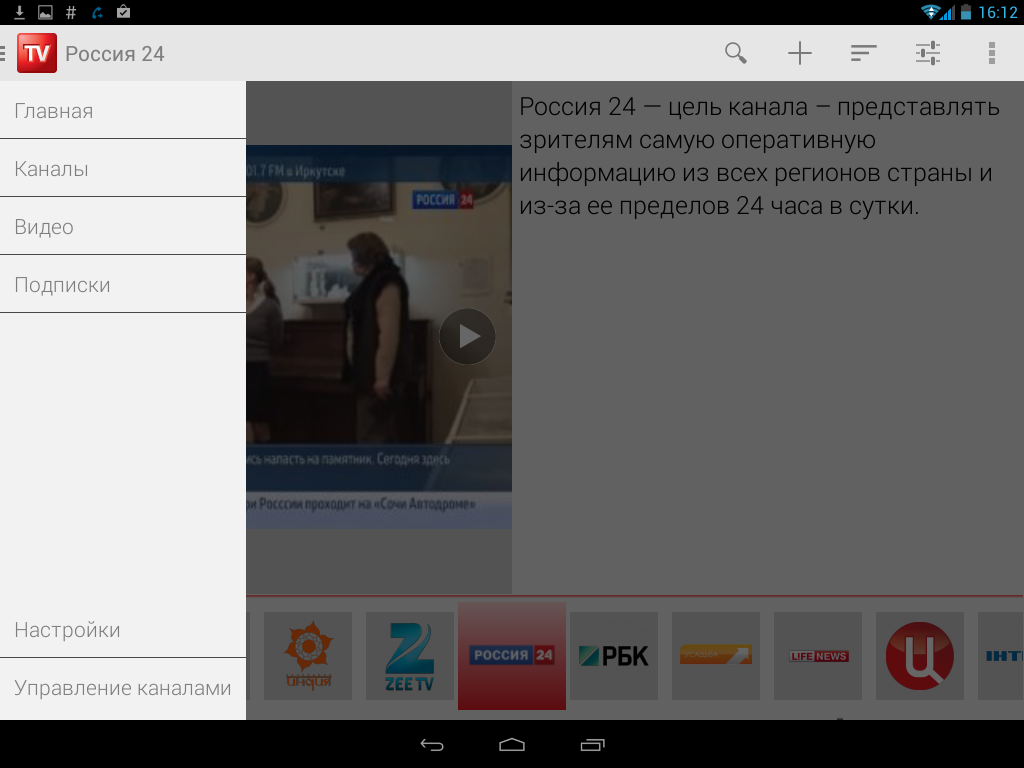Open the sliders filter settings icon
This screenshot has width=1024, height=768.
[x=927, y=53]
